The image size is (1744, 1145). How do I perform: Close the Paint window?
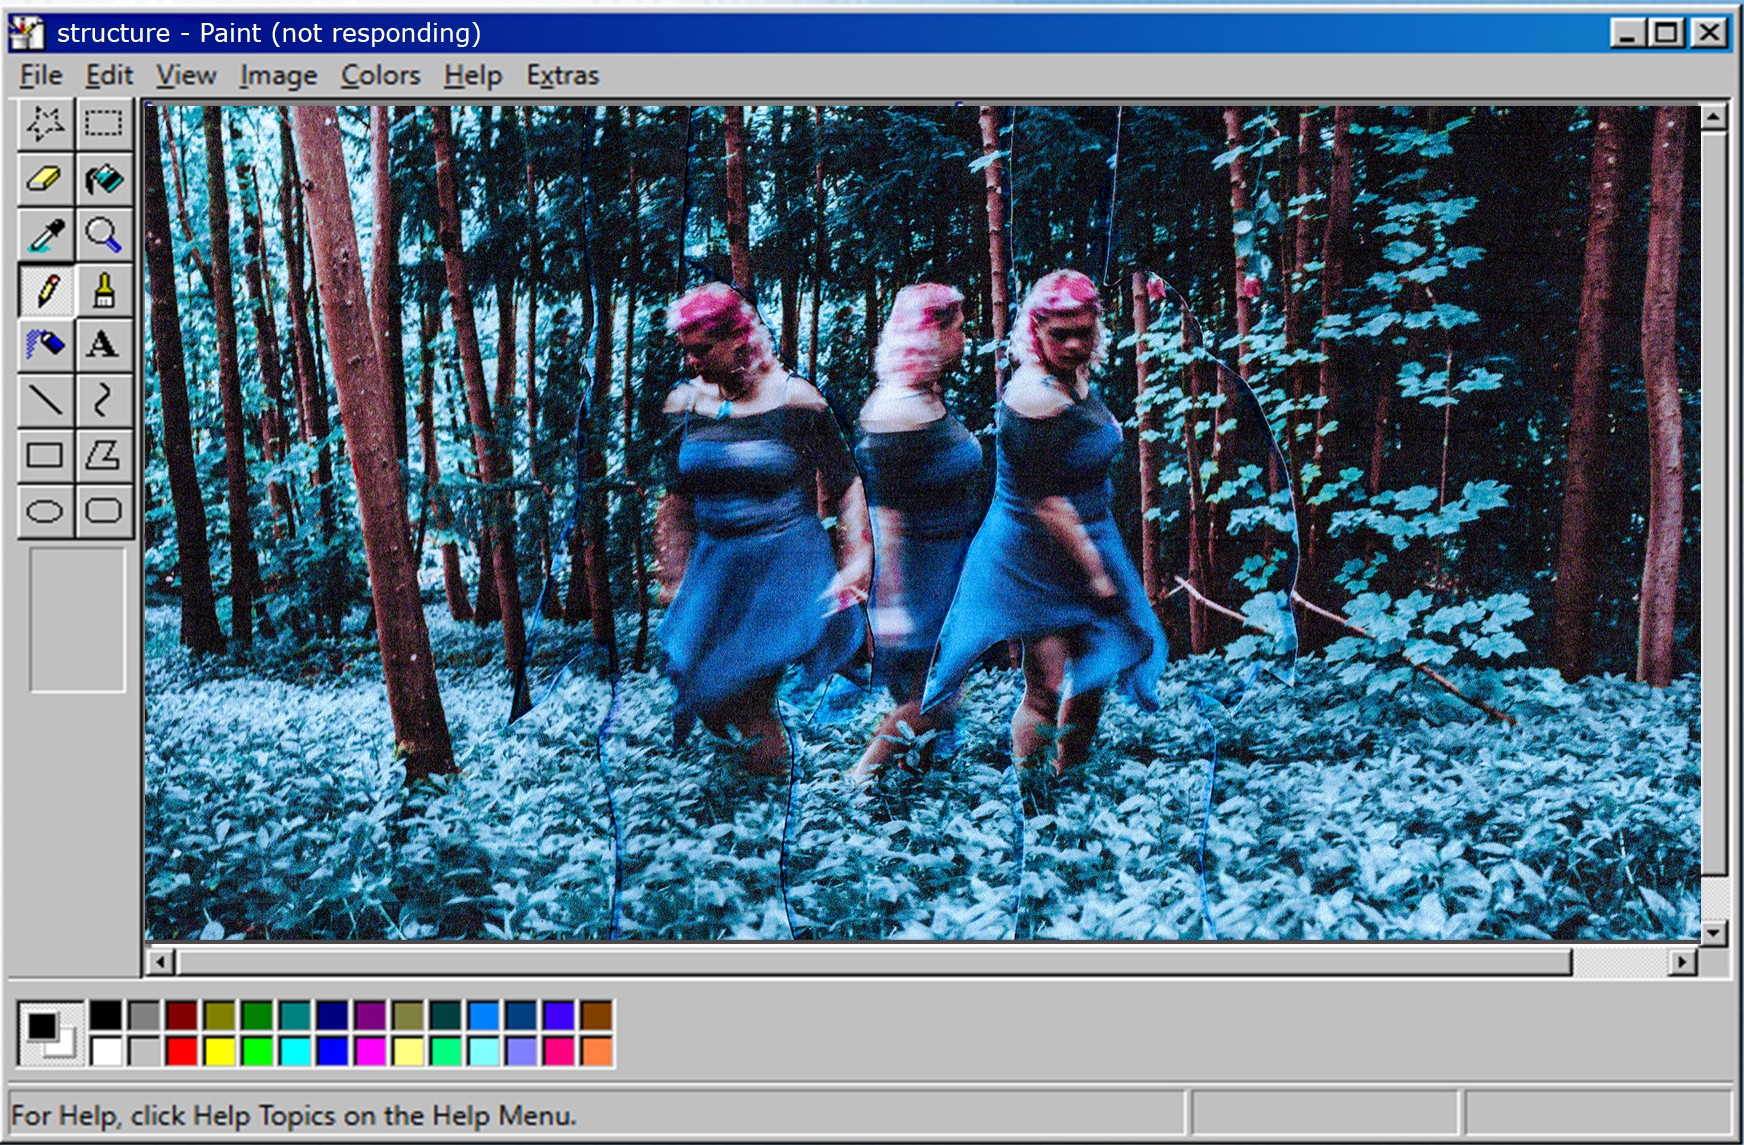[x=1710, y=33]
